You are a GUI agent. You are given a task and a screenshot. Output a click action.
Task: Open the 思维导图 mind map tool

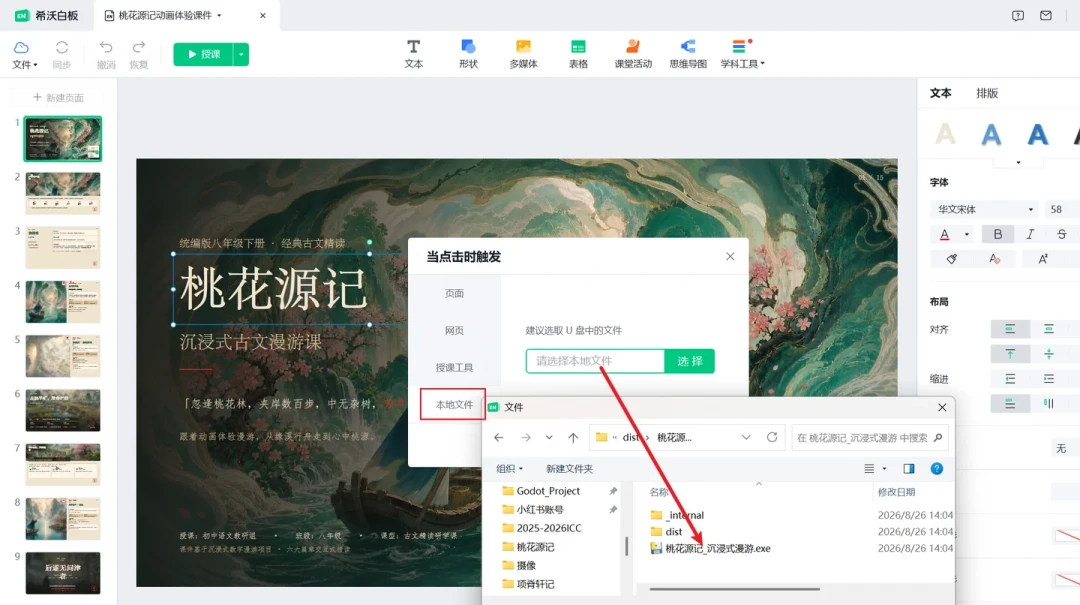click(688, 54)
